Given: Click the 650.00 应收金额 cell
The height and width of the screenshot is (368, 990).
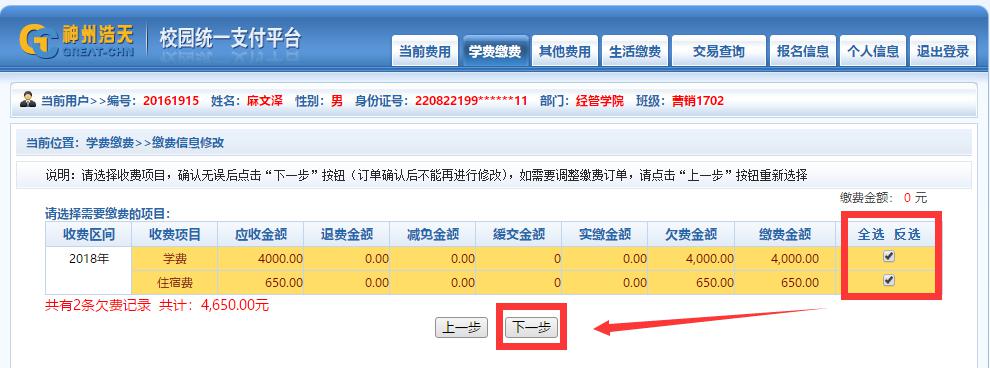Looking at the screenshot, I should [x=260, y=282].
